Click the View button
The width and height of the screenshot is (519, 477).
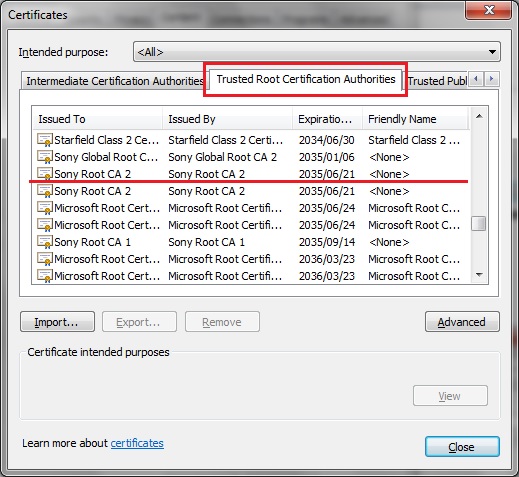(x=450, y=396)
